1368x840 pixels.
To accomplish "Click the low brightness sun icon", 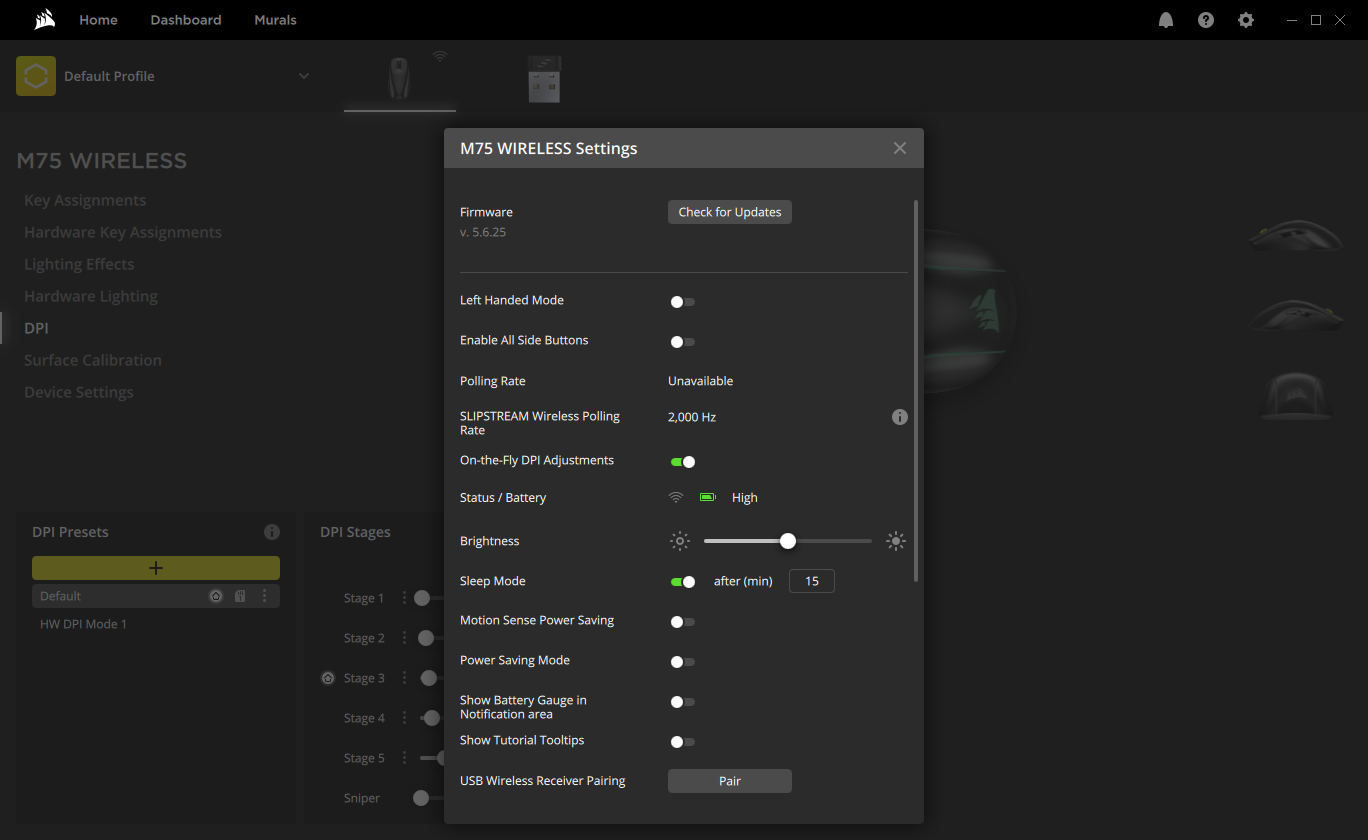I will pos(680,541).
